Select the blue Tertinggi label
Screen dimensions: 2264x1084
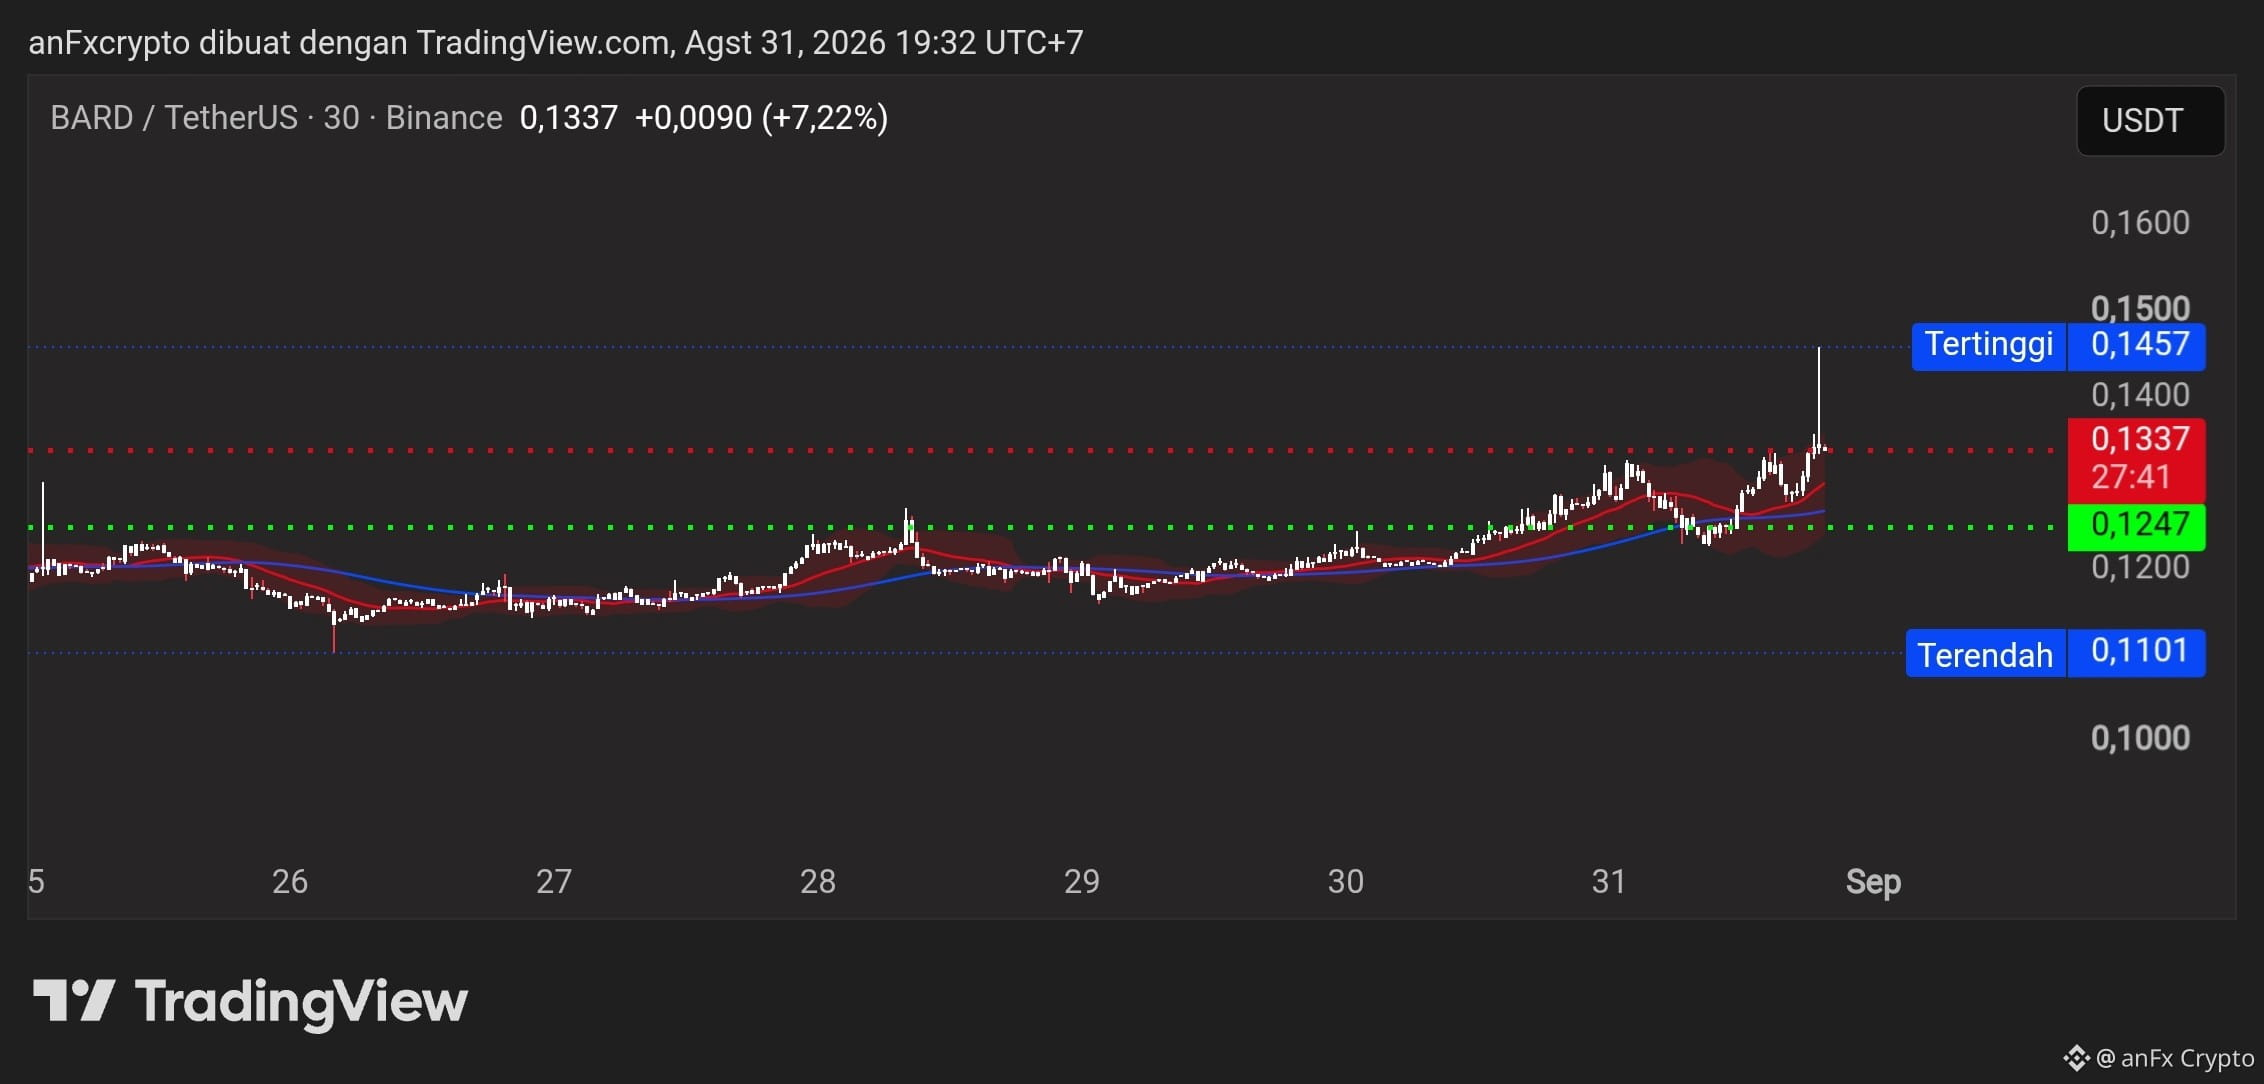(1989, 345)
